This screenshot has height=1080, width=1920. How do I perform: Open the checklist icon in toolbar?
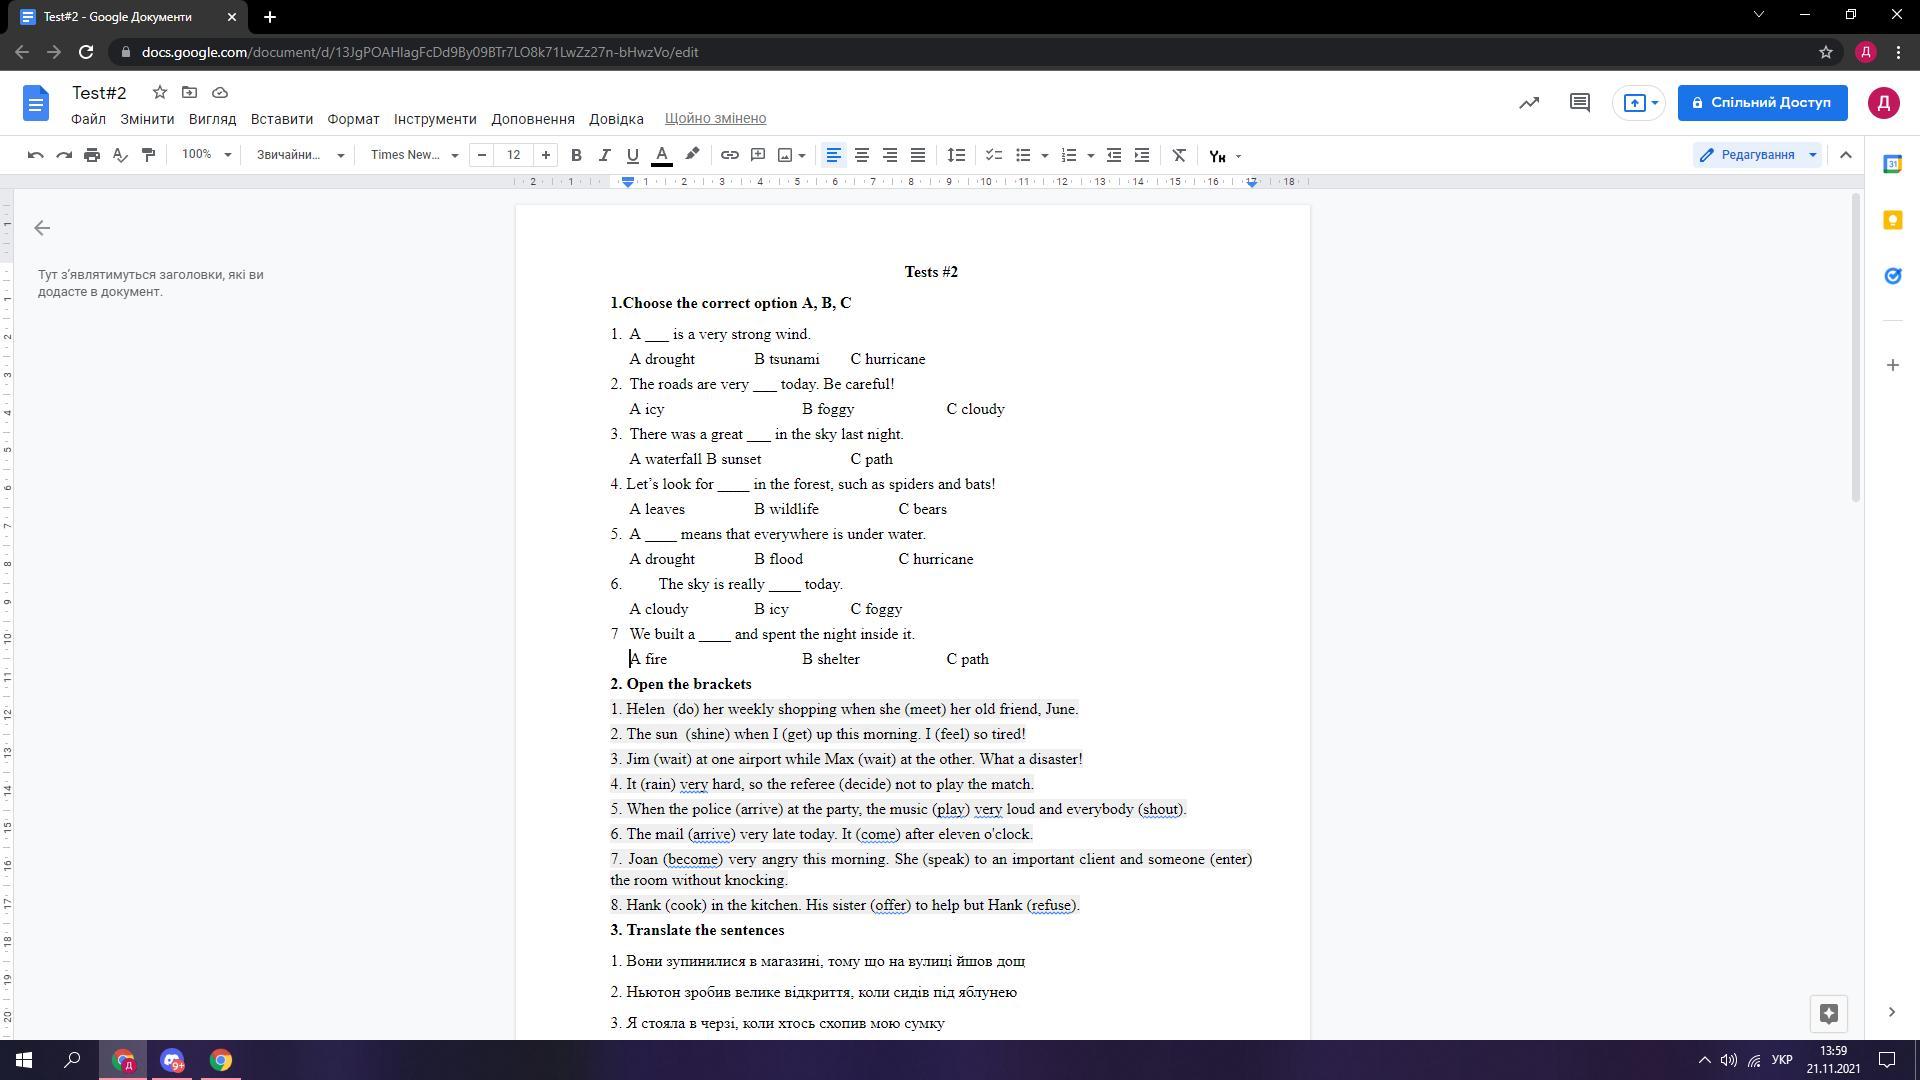tap(993, 155)
